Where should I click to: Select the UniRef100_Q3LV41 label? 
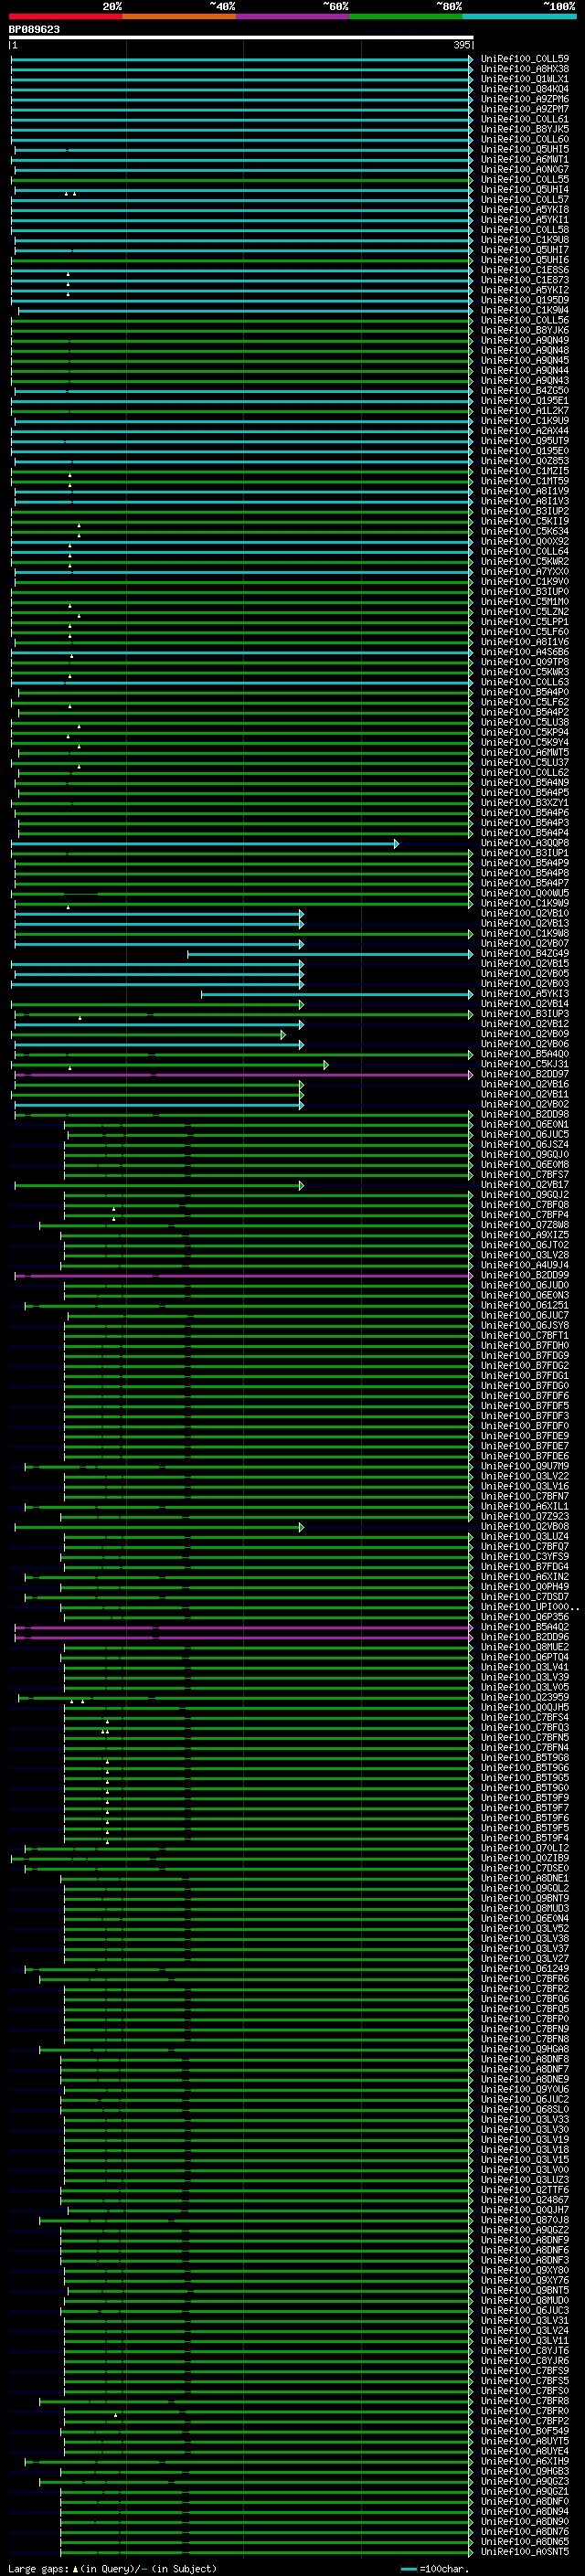tap(525, 1668)
